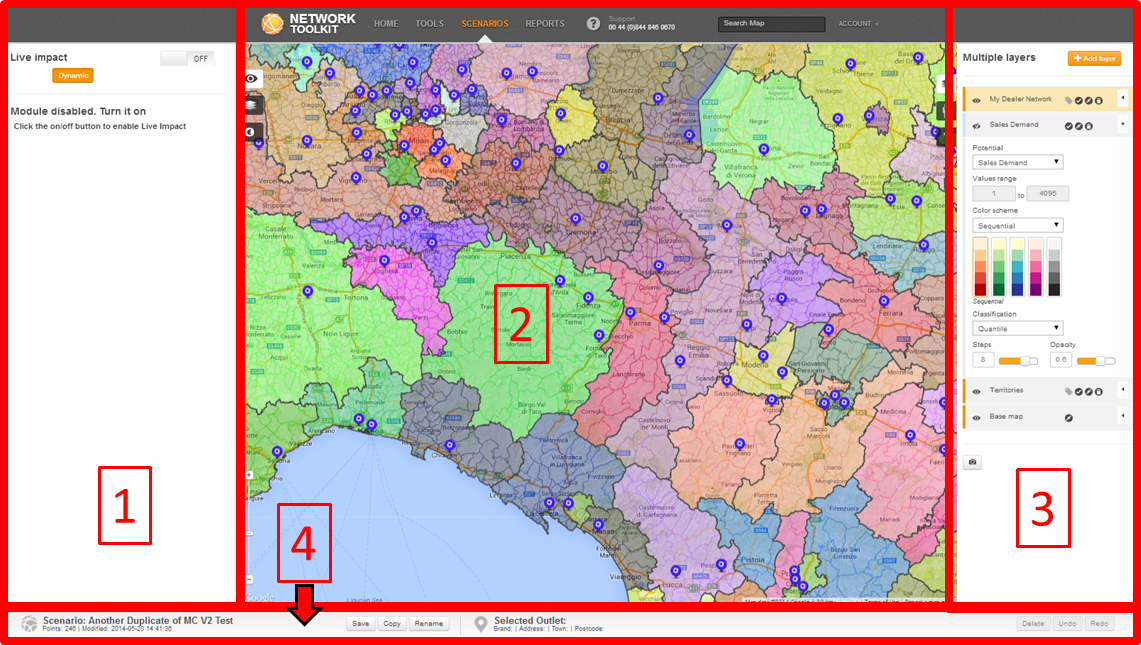
Task: Open the Classification Quantile dropdown
Action: coord(1017,328)
